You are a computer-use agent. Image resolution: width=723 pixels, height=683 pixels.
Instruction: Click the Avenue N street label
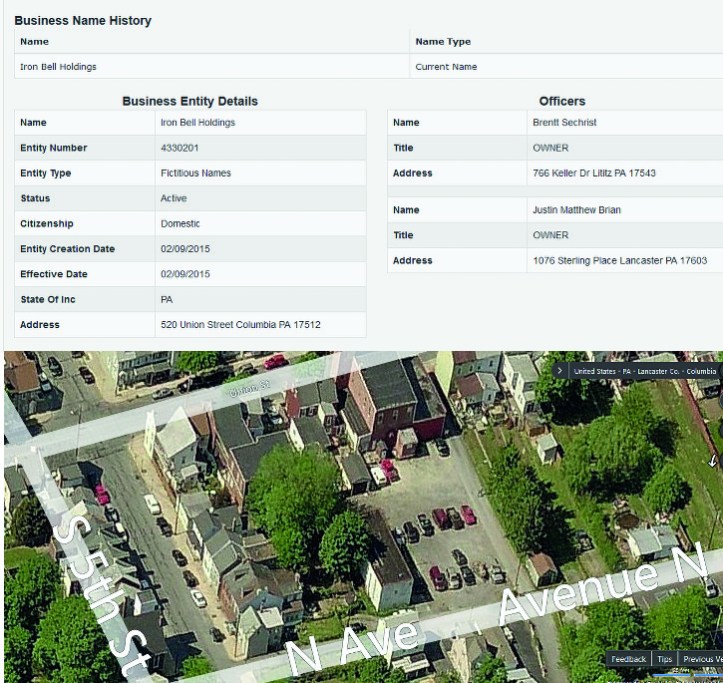point(600,588)
